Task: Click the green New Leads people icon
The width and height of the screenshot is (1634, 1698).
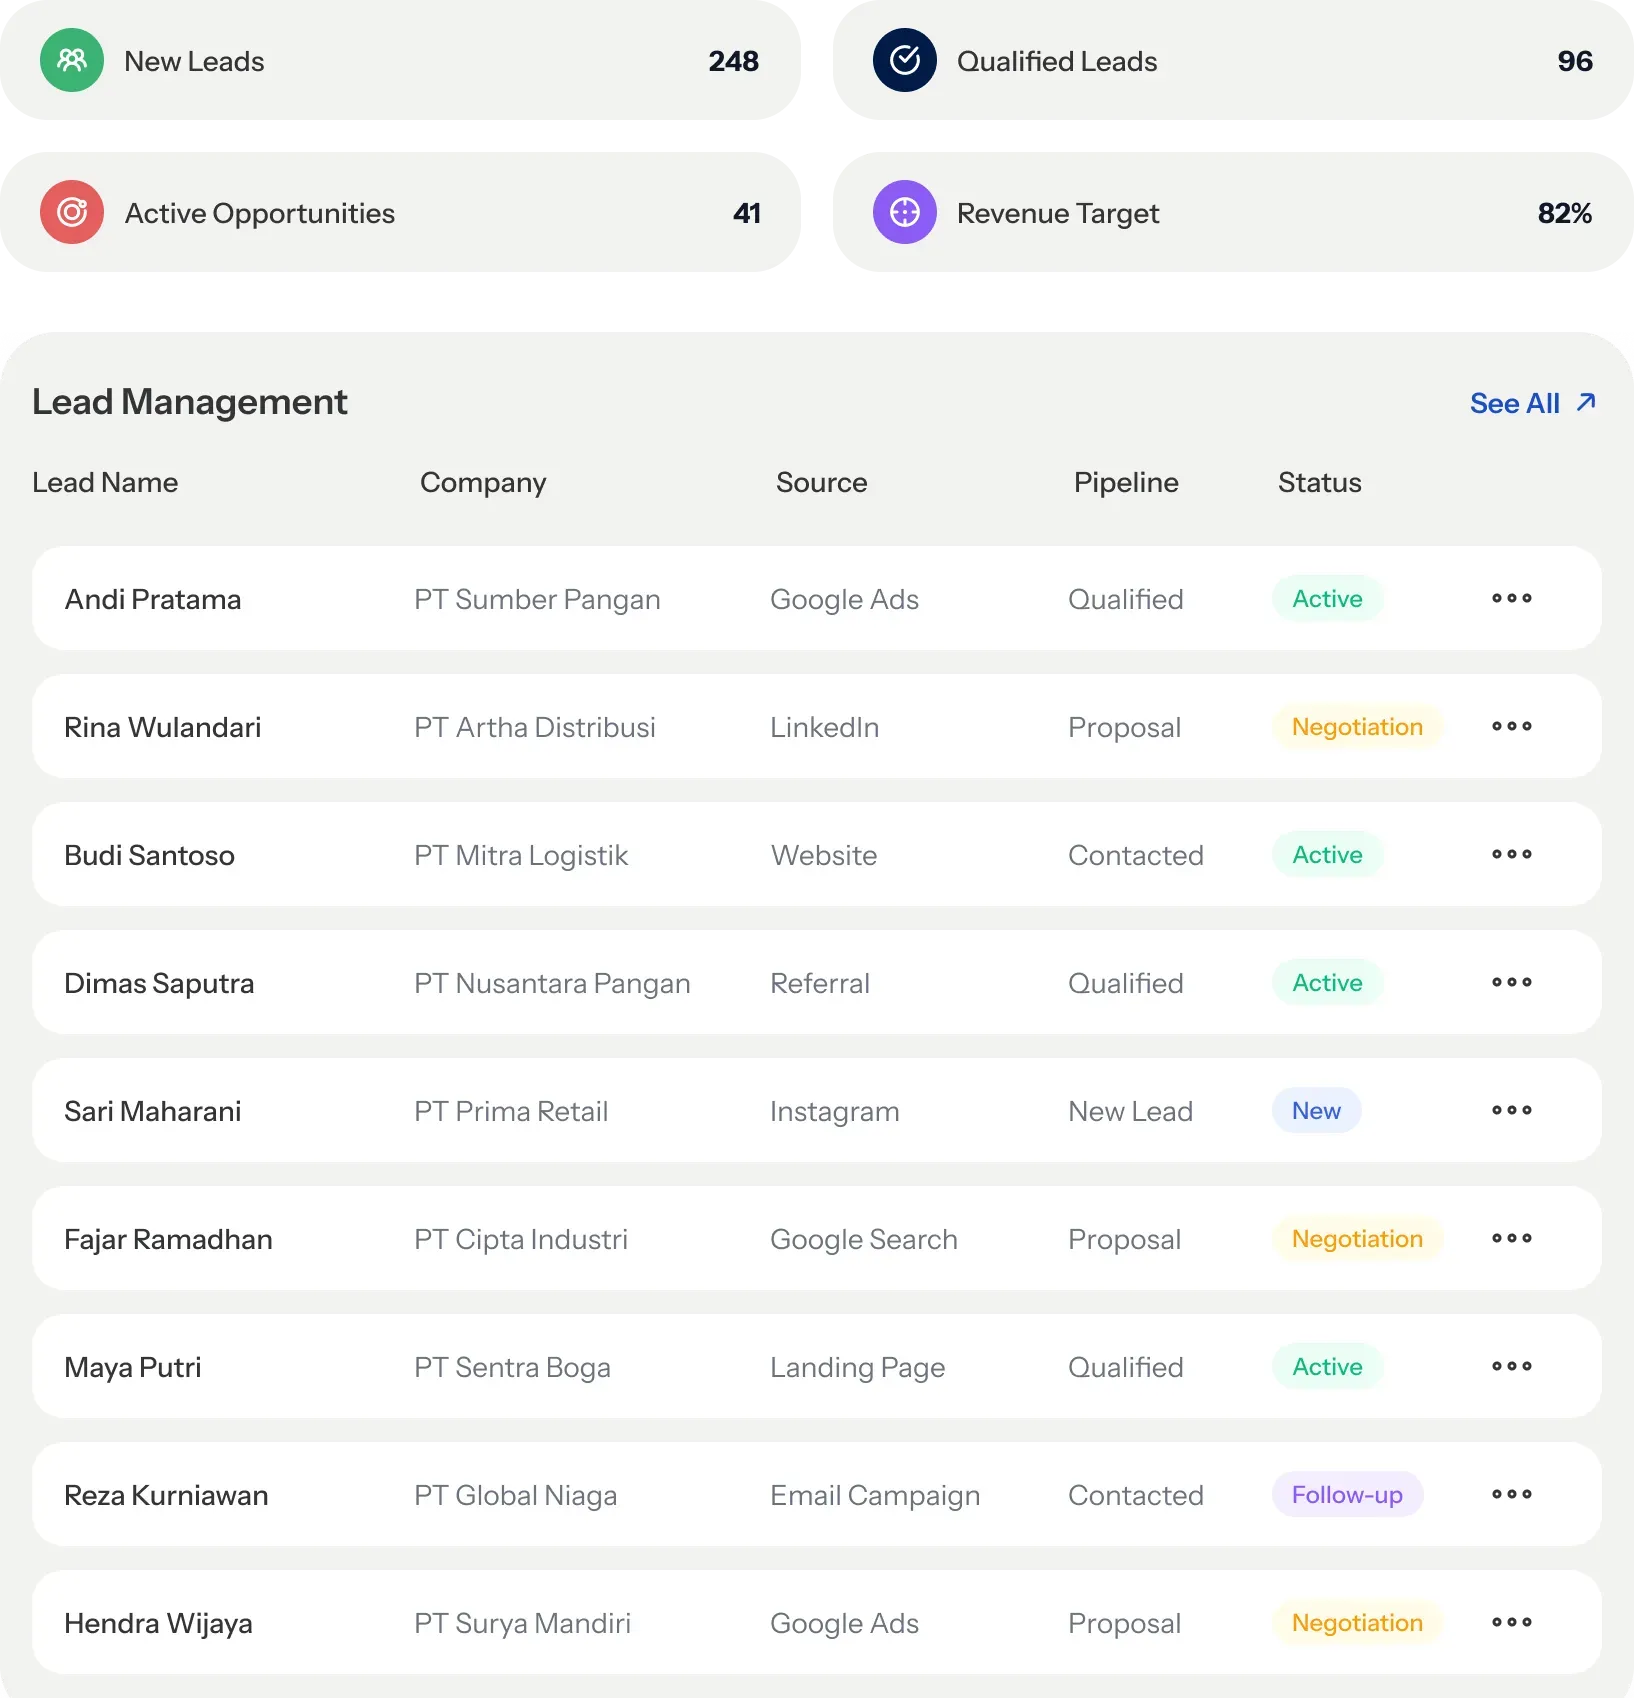Action: click(72, 60)
